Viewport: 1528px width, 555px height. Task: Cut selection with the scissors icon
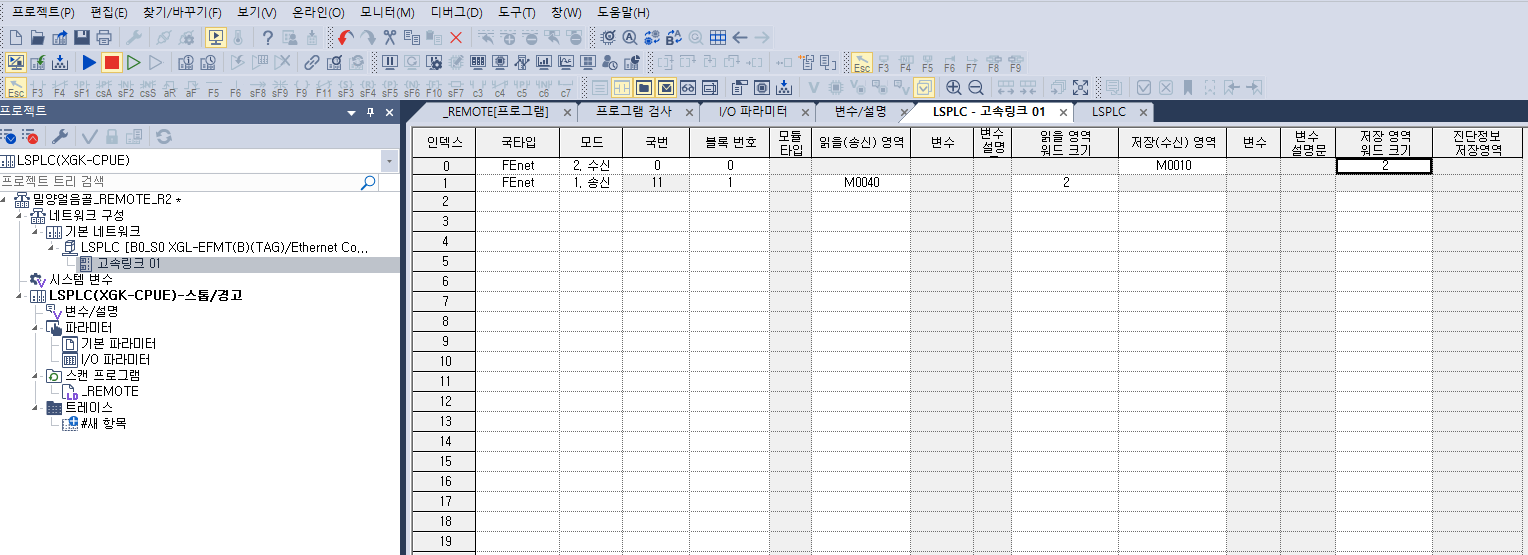click(390, 38)
